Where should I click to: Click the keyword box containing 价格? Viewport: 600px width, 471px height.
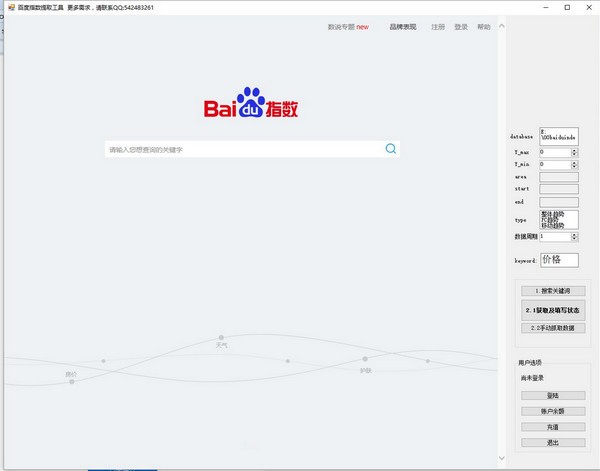pyautogui.click(x=559, y=260)
